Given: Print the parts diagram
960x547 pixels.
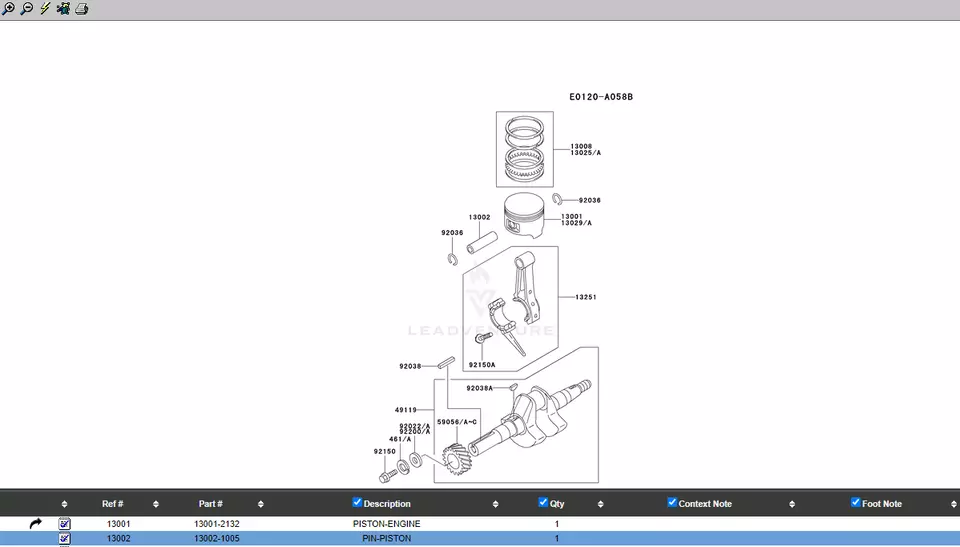Looking at the screenshot, I should pyautogui.click(x=82, y=9).
